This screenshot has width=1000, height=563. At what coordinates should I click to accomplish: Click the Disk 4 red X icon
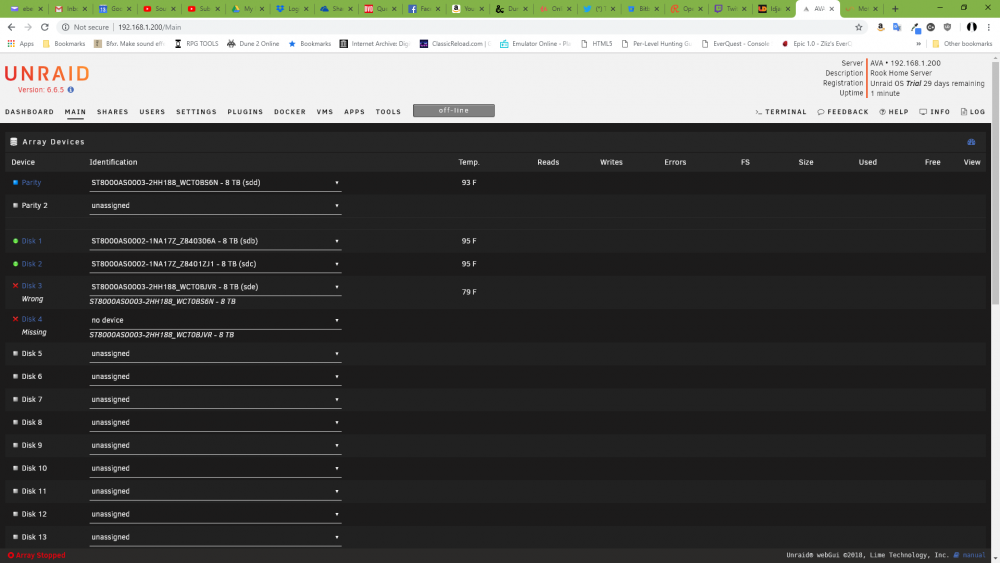(15, 319)
